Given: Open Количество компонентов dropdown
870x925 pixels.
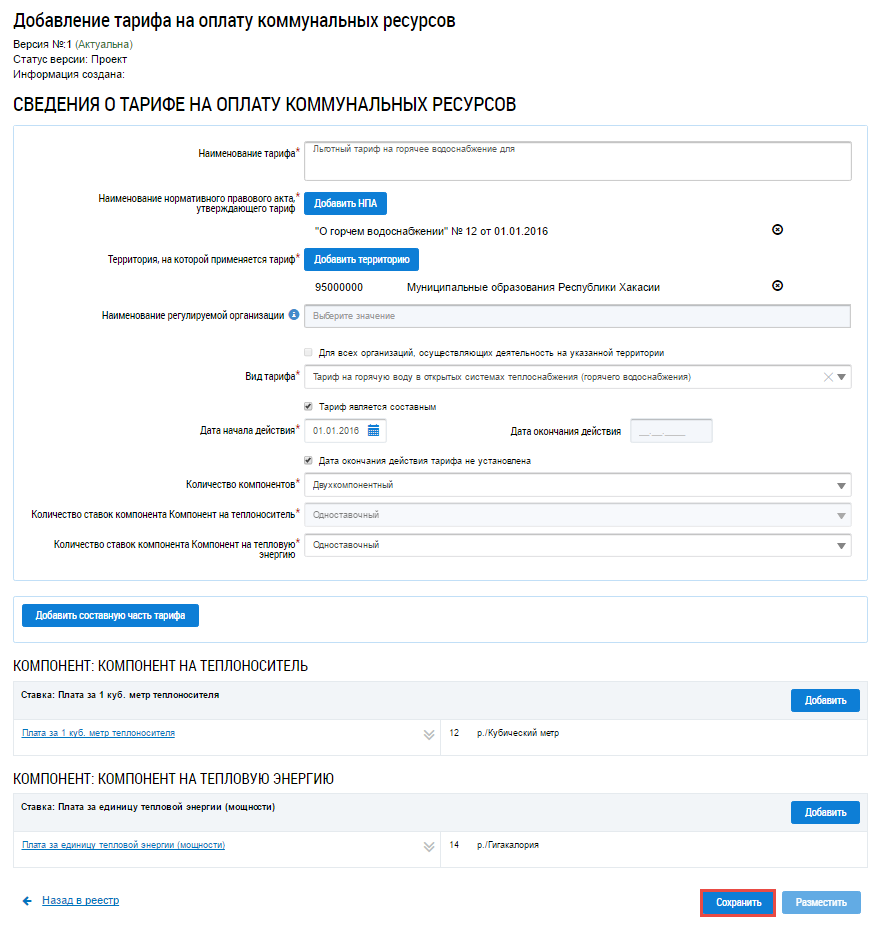Looking at the screenshot, I should (842, 485).
